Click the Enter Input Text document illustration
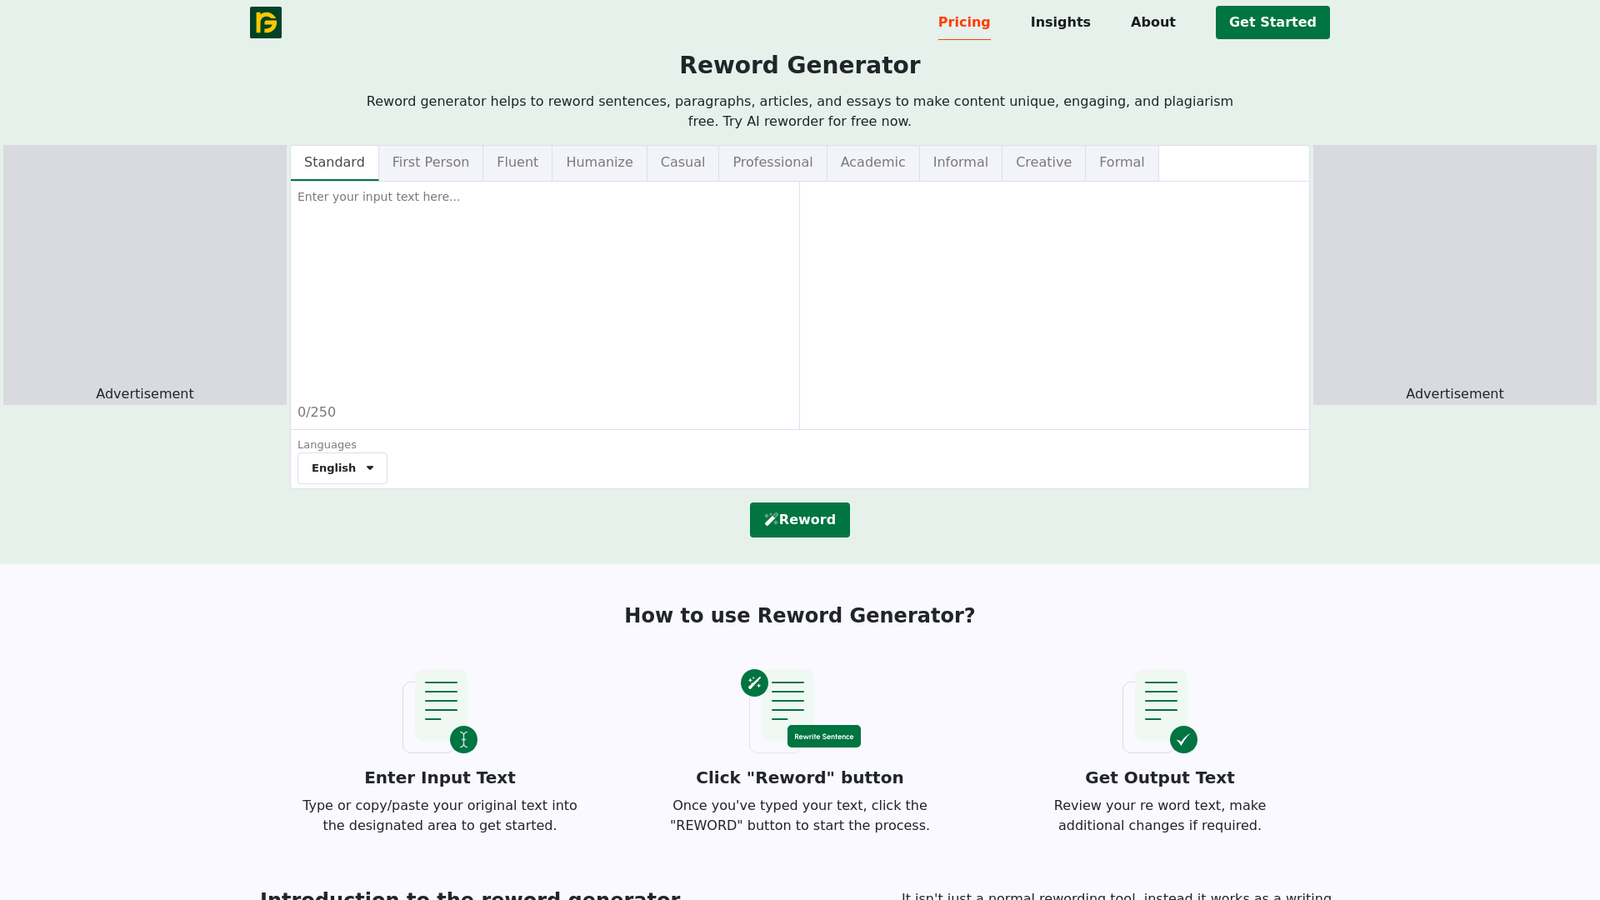The height and width of the screenshot is (900, 1600). click(x=440, y=711)
